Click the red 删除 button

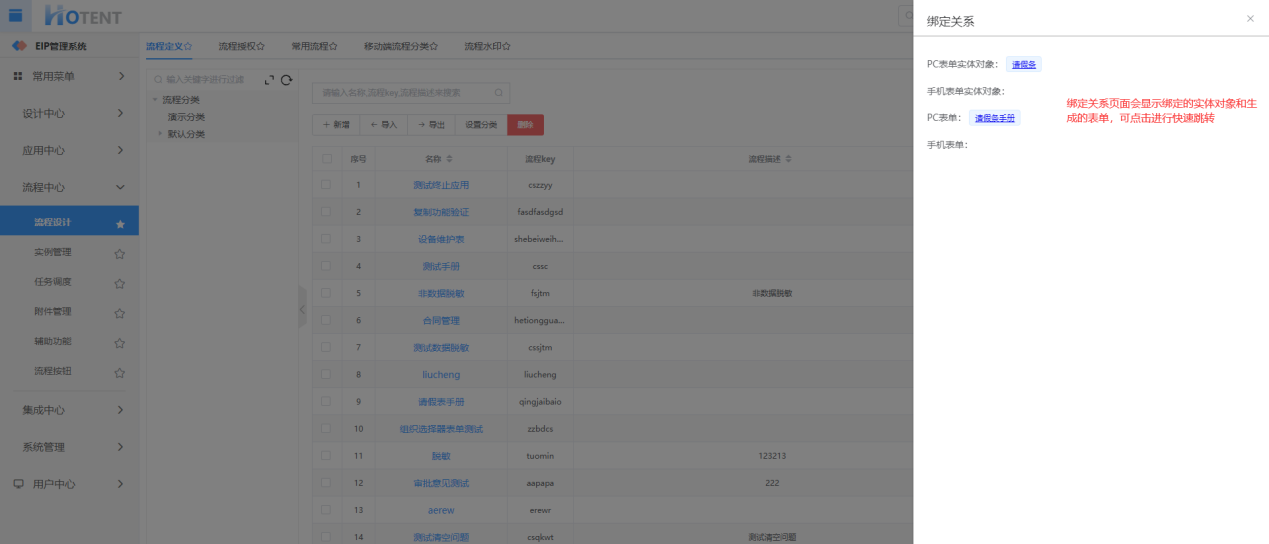click(525, 125)
